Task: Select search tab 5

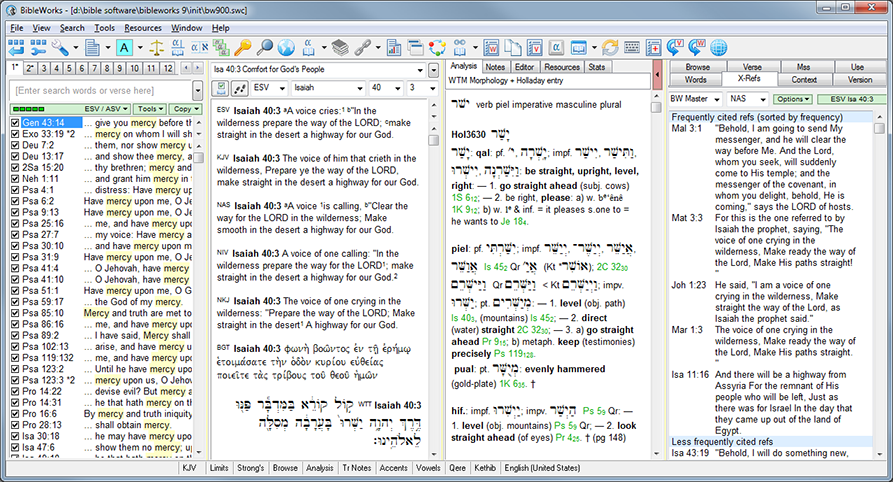Action: pyautogui.click(x=69, y=68)
